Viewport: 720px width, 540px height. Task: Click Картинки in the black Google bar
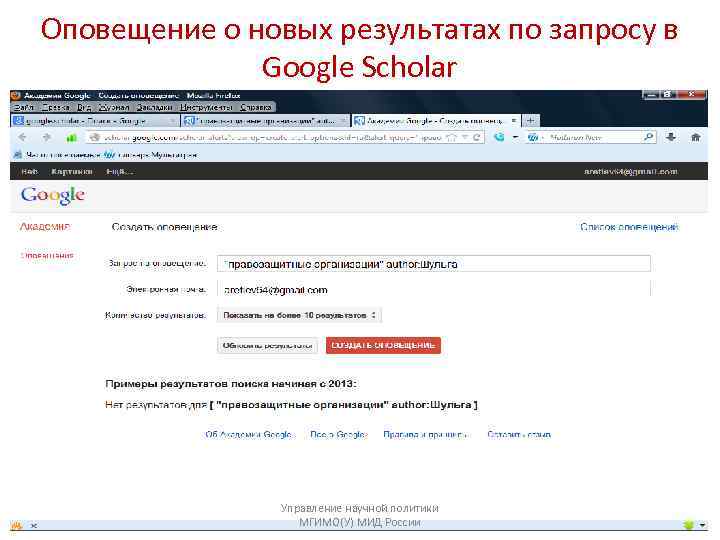pyautogui.click(x=72, y=171)
